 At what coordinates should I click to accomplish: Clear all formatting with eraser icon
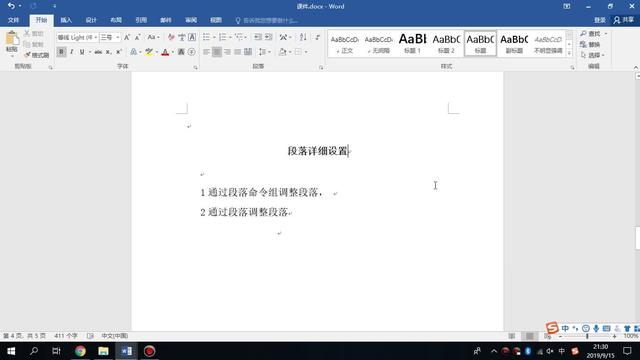click(x=171, y=38)
